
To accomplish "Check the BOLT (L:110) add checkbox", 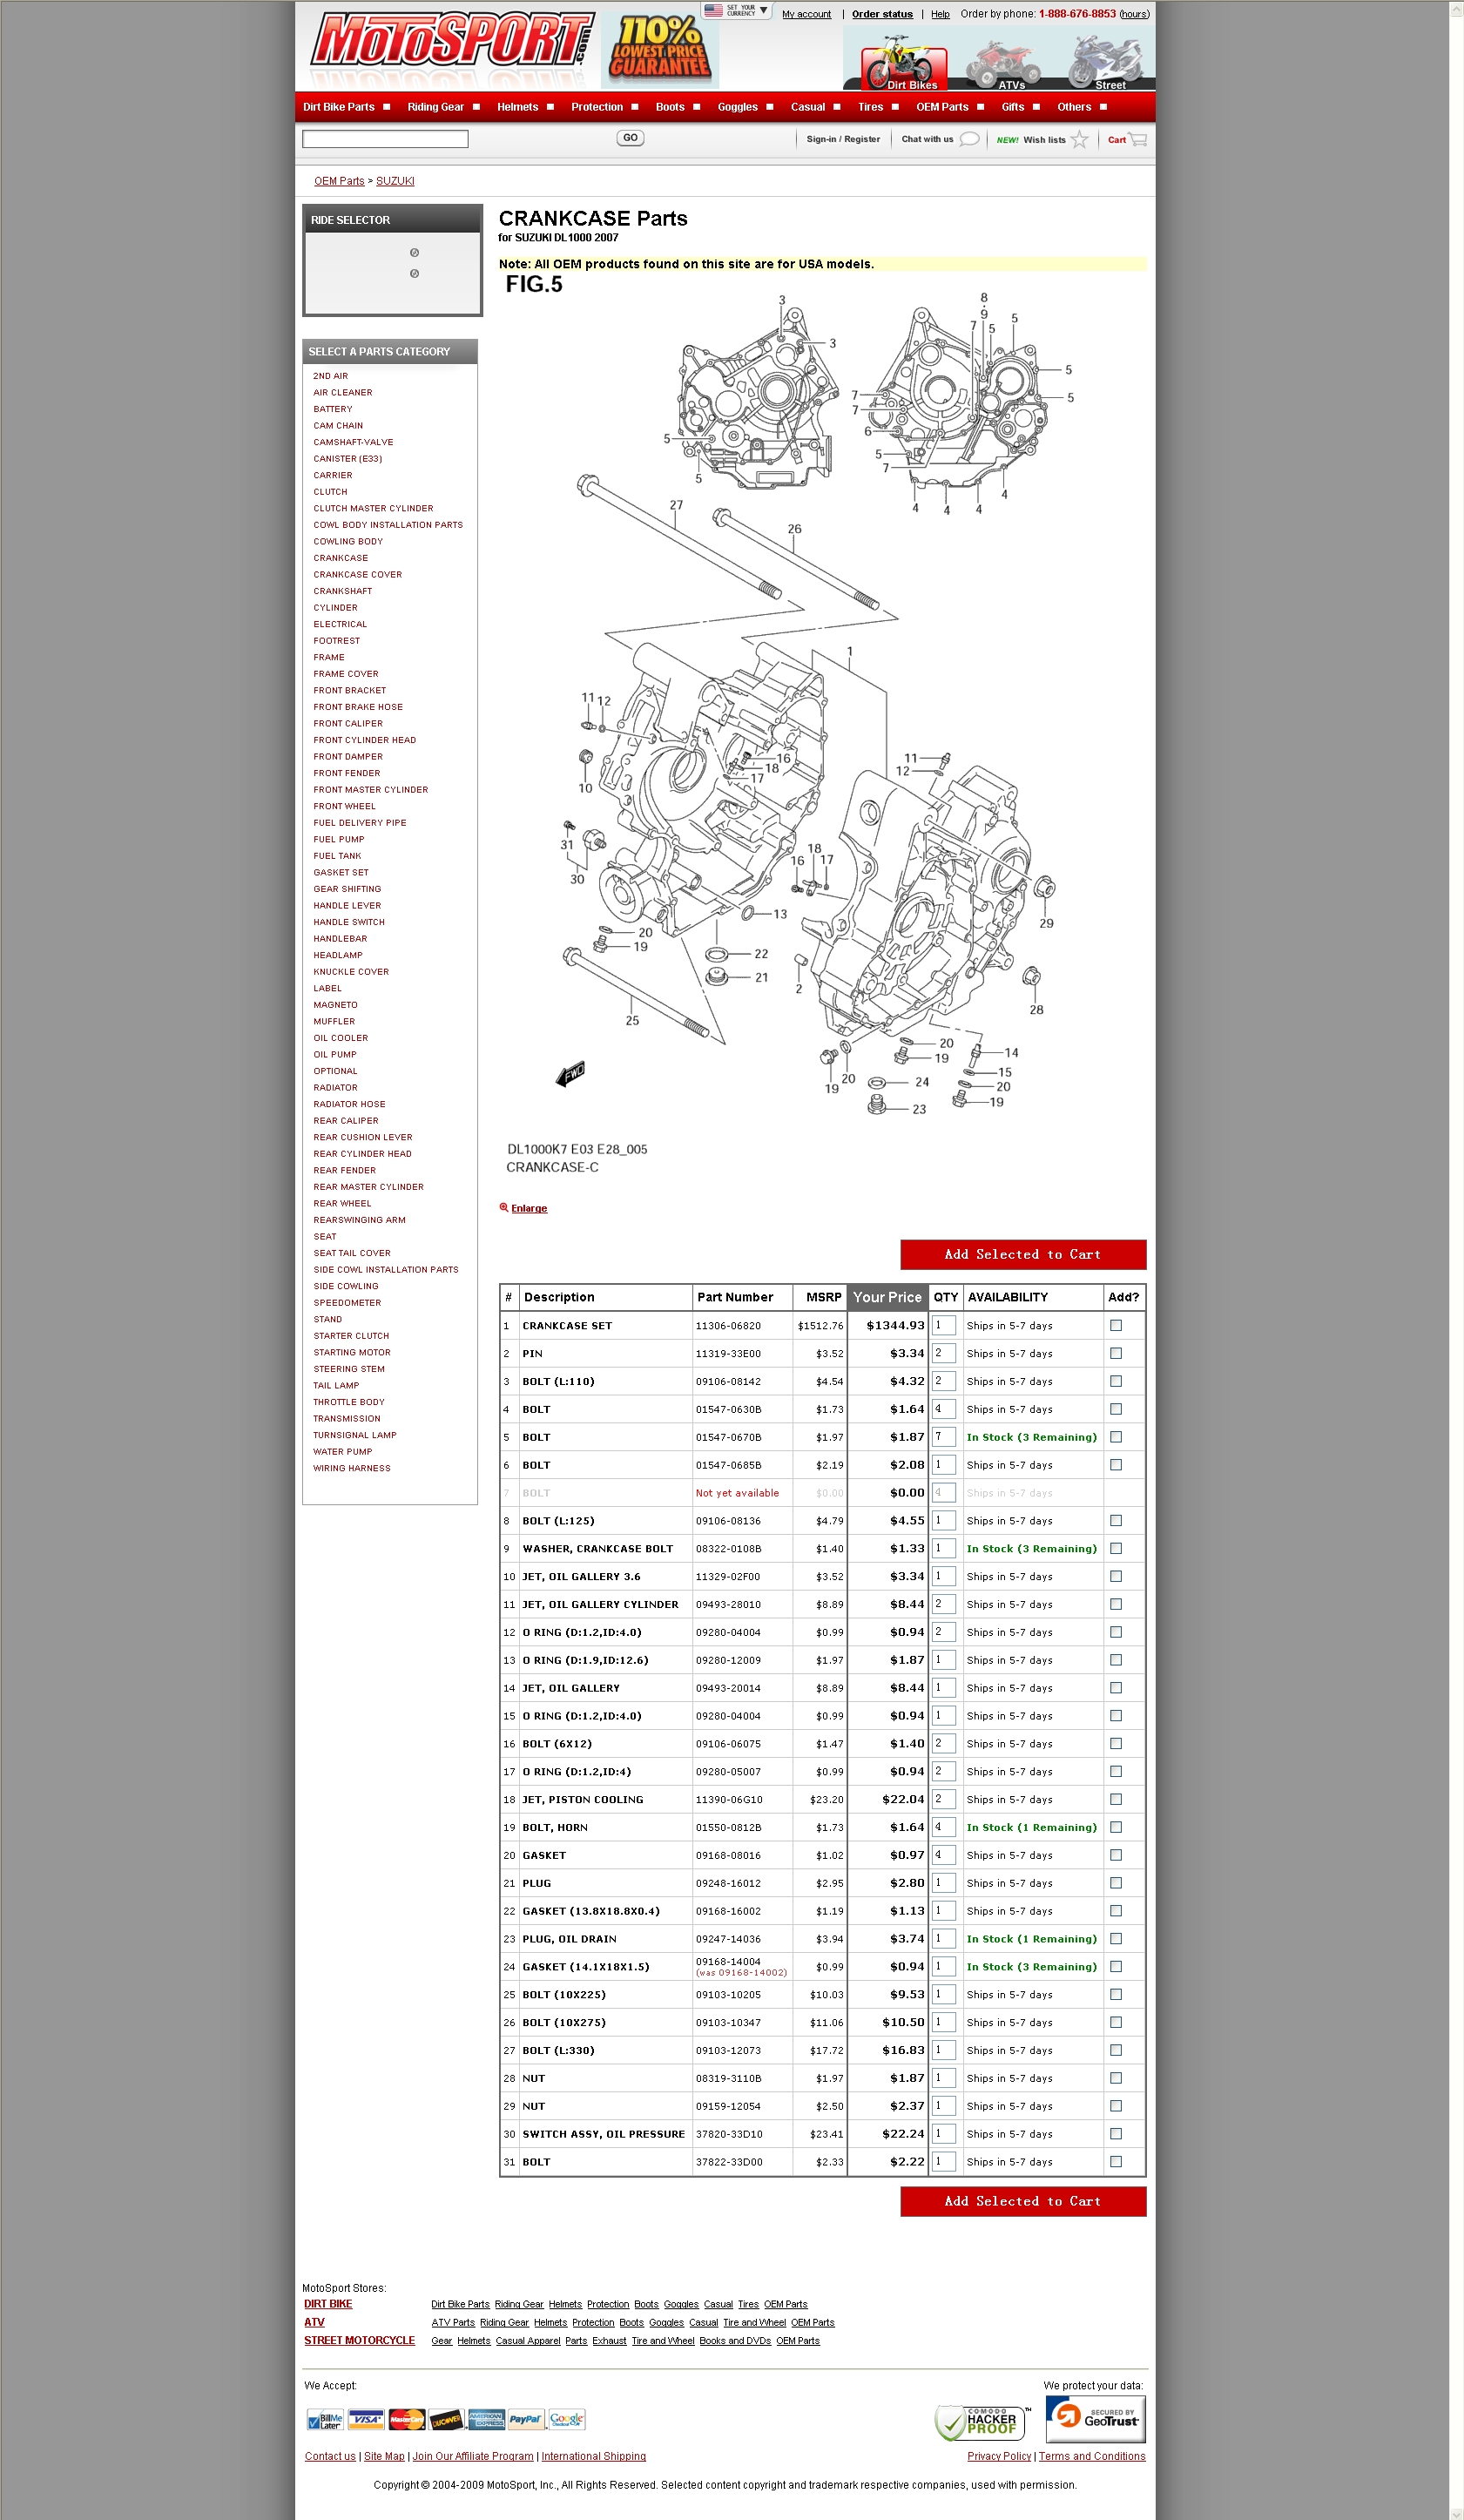I will pos(1116,1381).
